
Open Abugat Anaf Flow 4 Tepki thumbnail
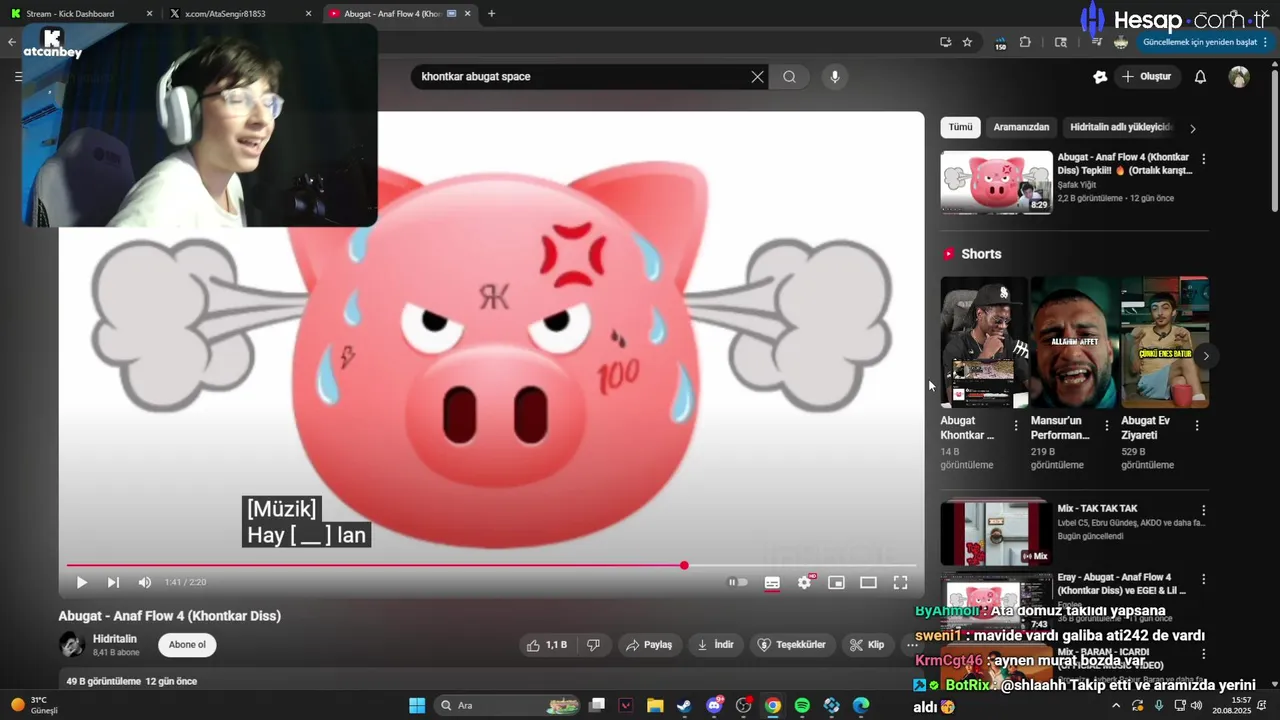click(x=996, y=182)
